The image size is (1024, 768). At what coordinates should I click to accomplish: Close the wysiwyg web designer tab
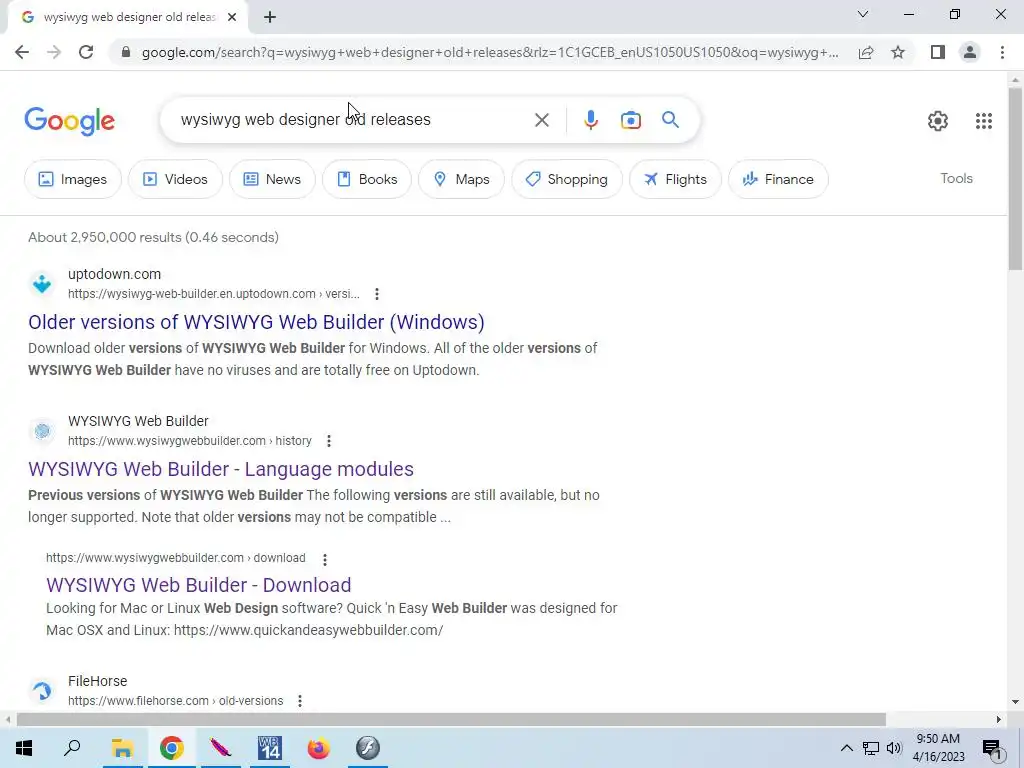232,18
